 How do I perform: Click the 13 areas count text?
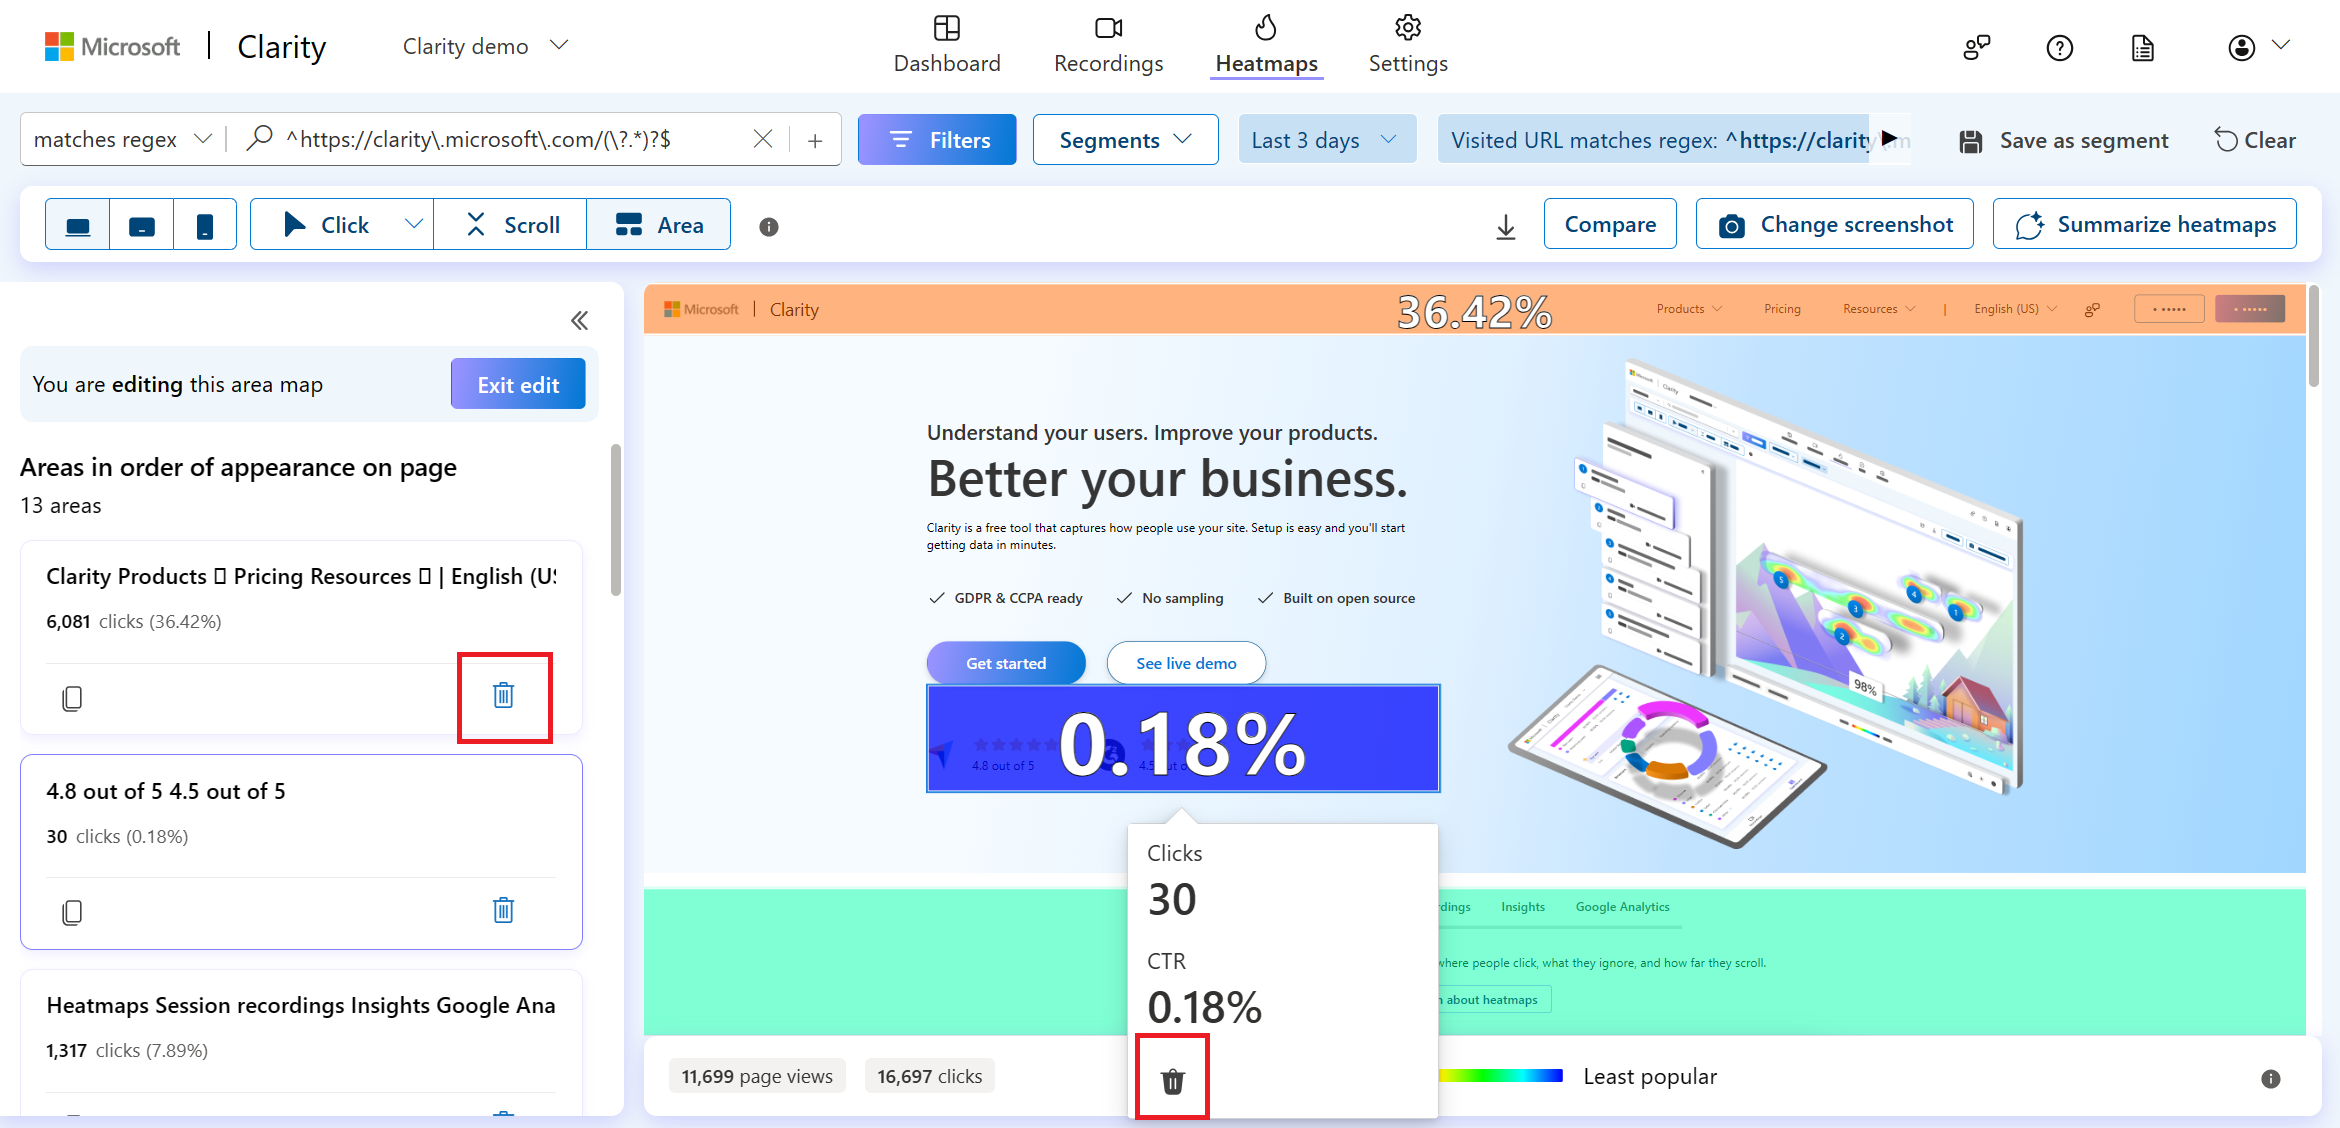[x=61, y=506]
